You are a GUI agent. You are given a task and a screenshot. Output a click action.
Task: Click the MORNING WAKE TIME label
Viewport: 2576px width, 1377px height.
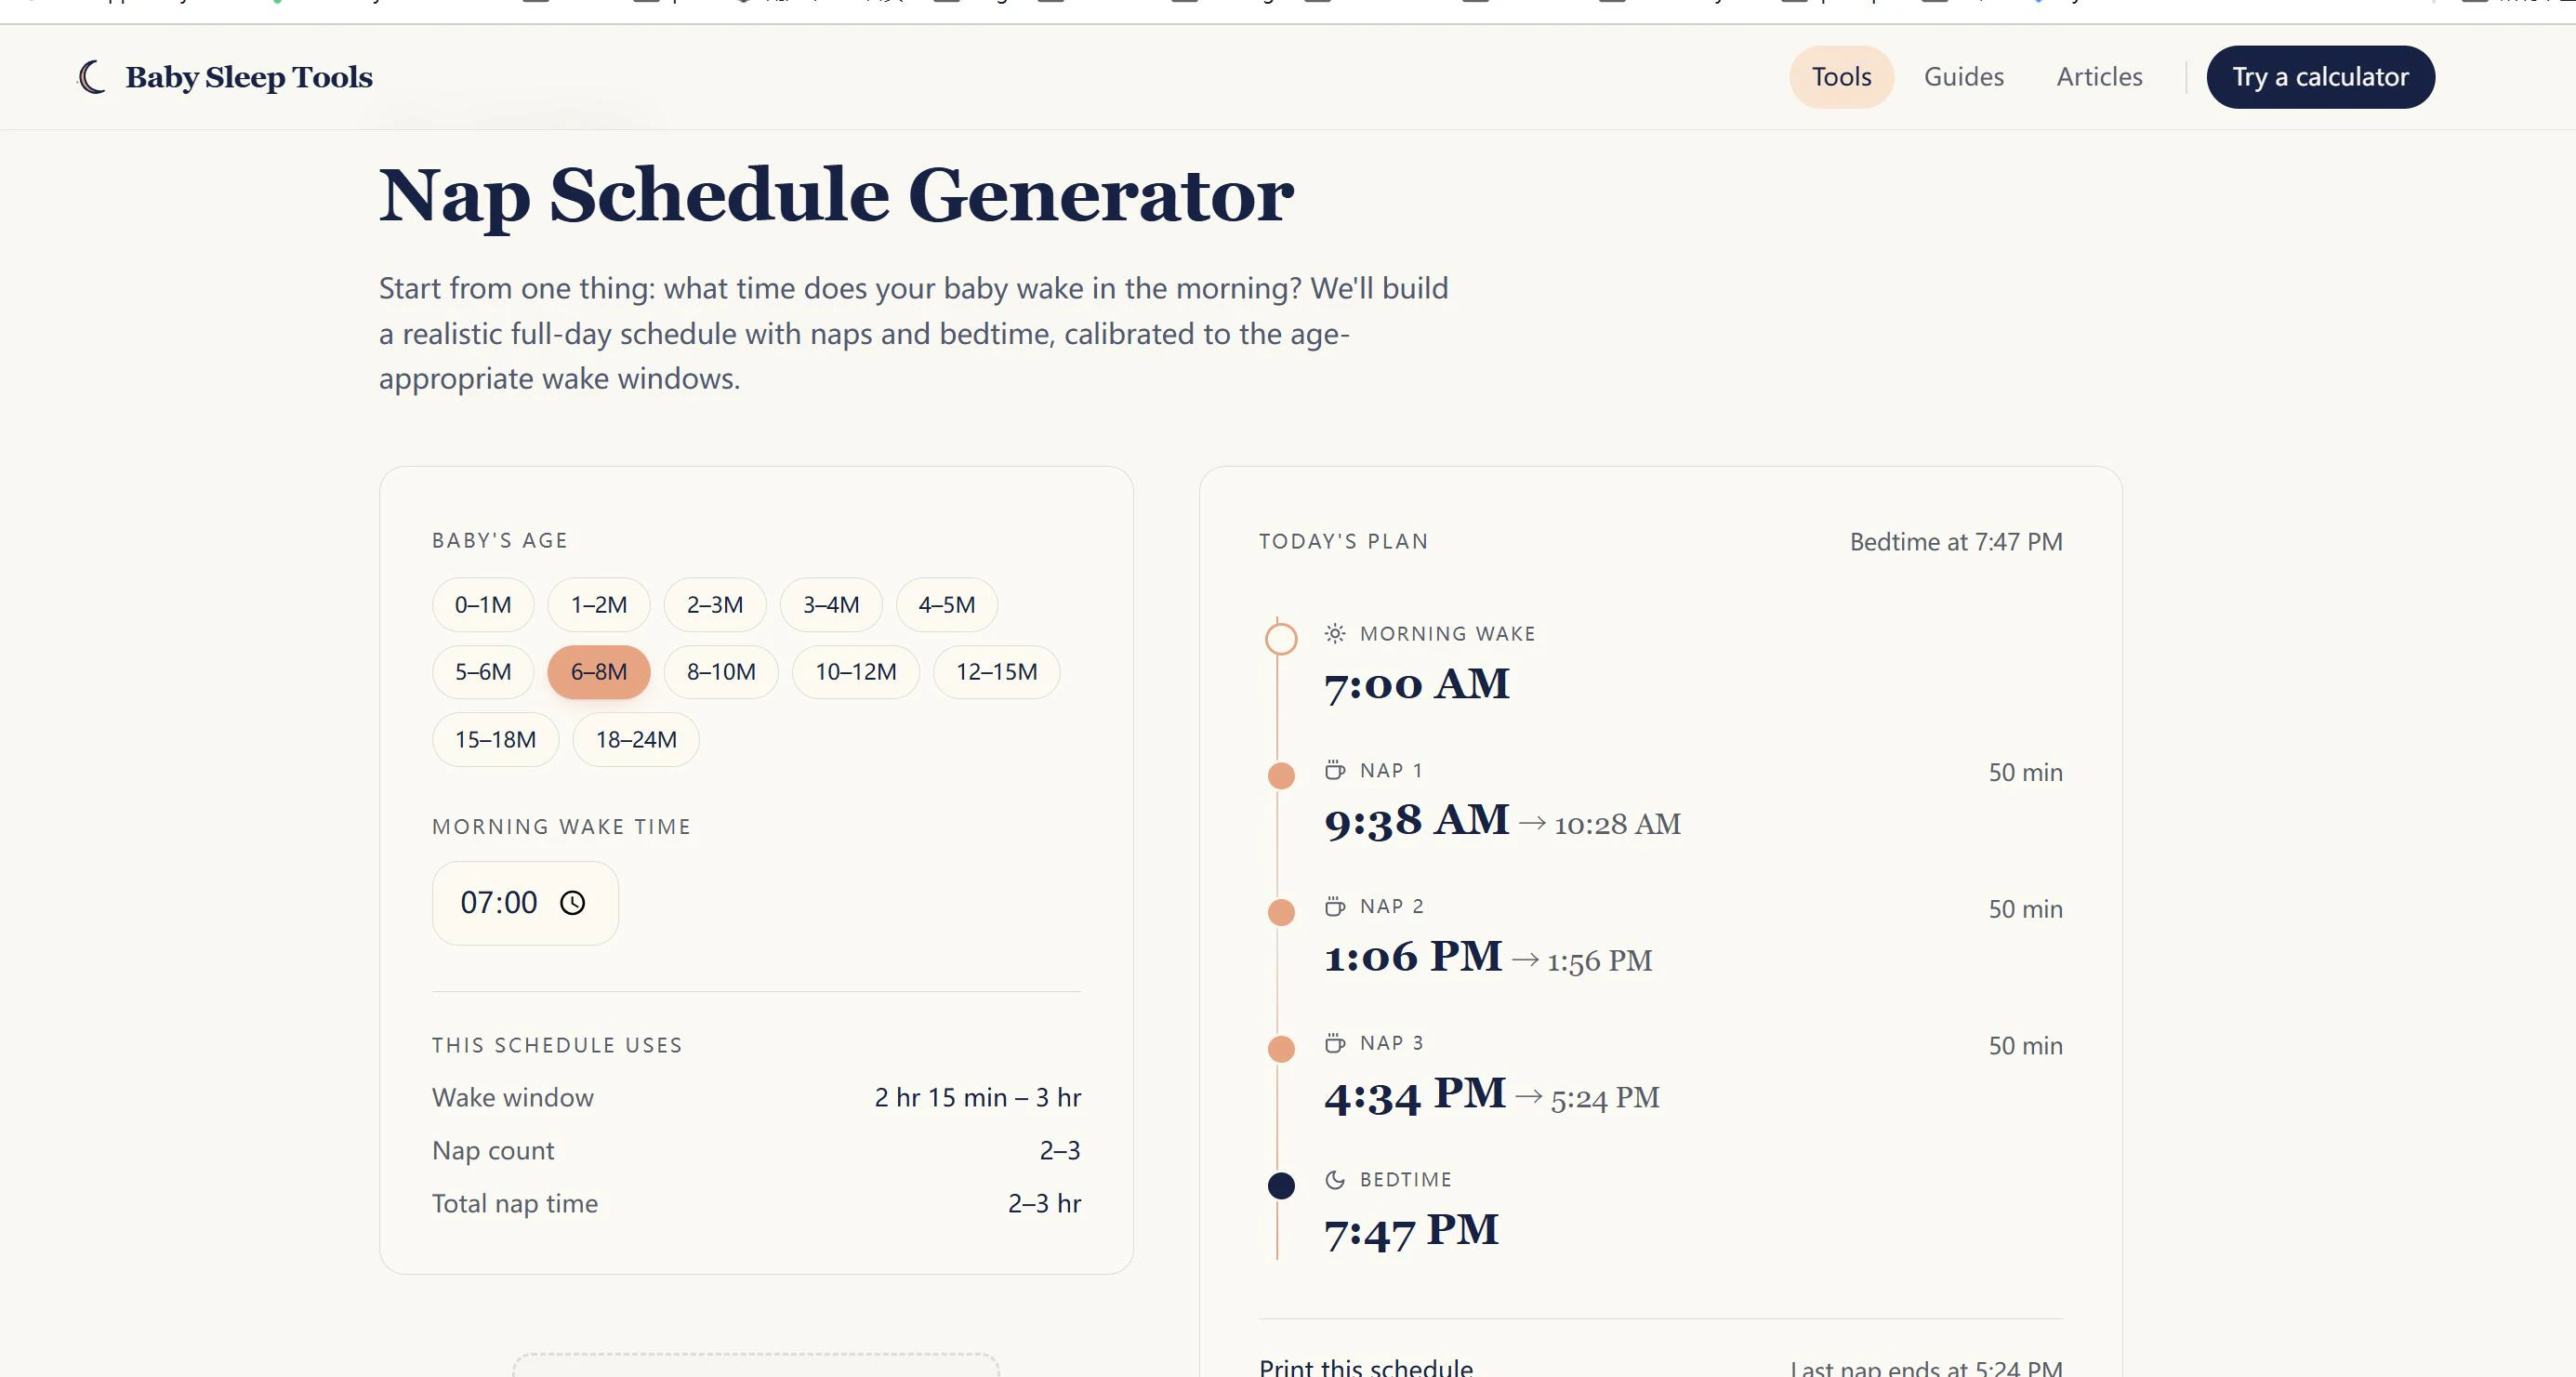coord(562,827)
